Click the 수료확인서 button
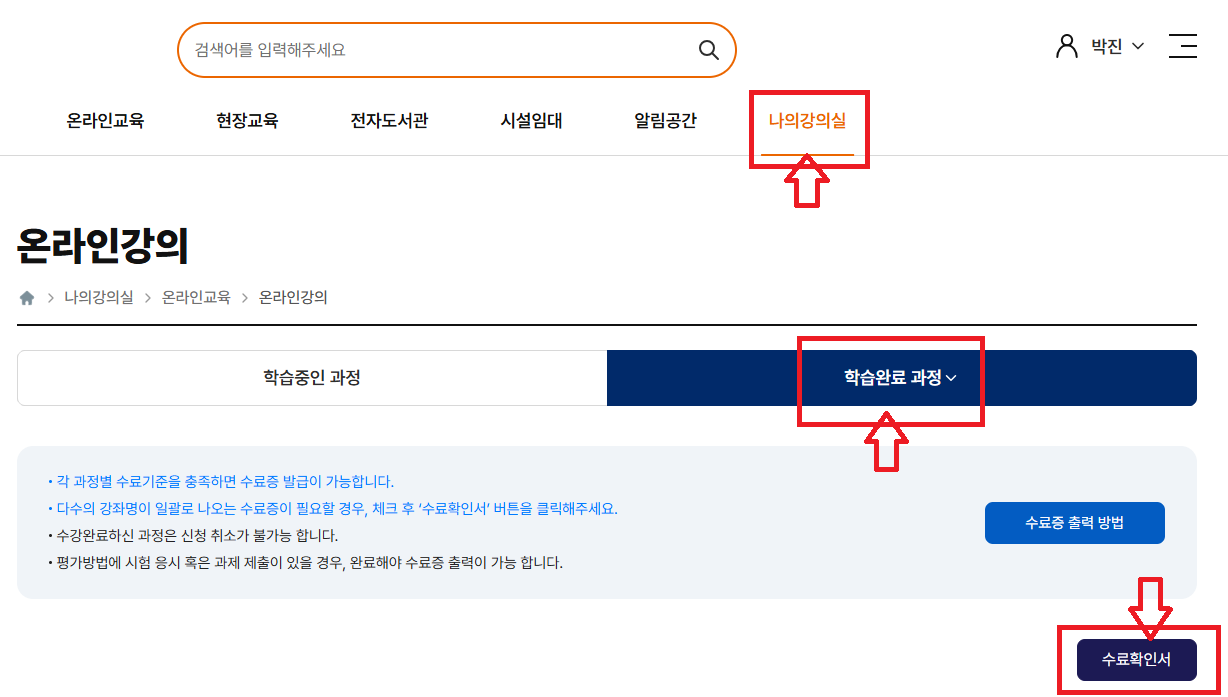The image size is (1228, 697). (x=1137, y=659)
